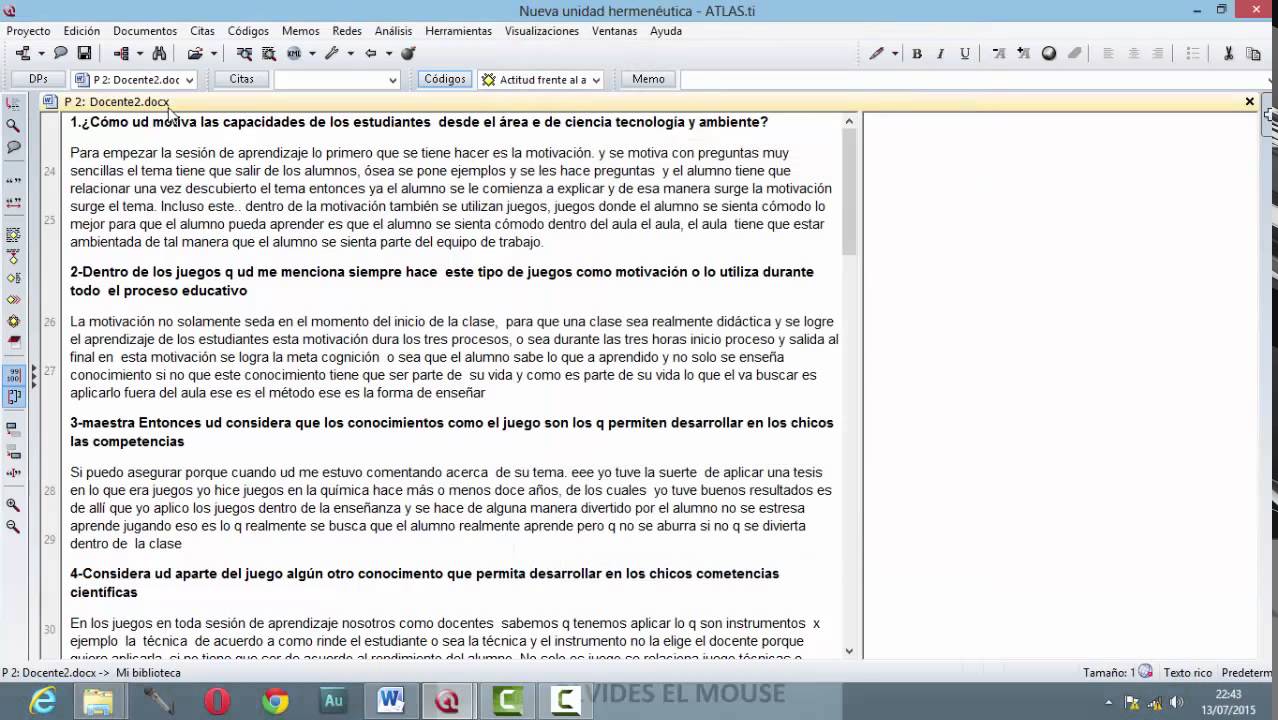Close the Docente2.docx document pane
1278x720 pixels.
[1249, 101]
